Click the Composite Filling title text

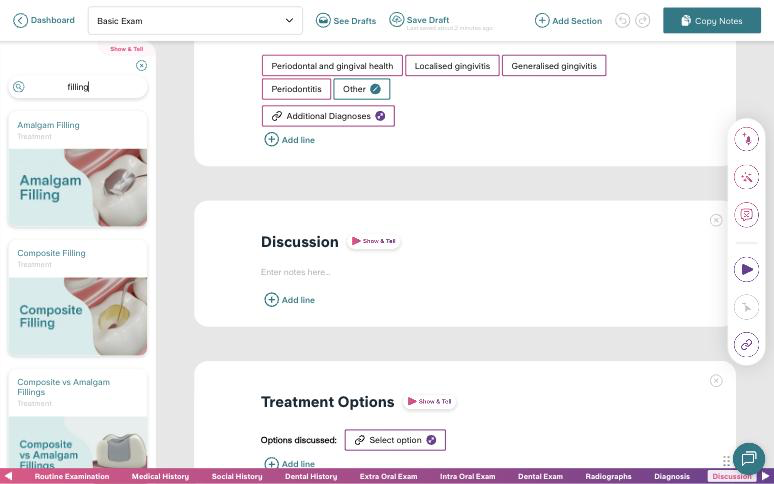pyautogui.click(x=51, y=253)
